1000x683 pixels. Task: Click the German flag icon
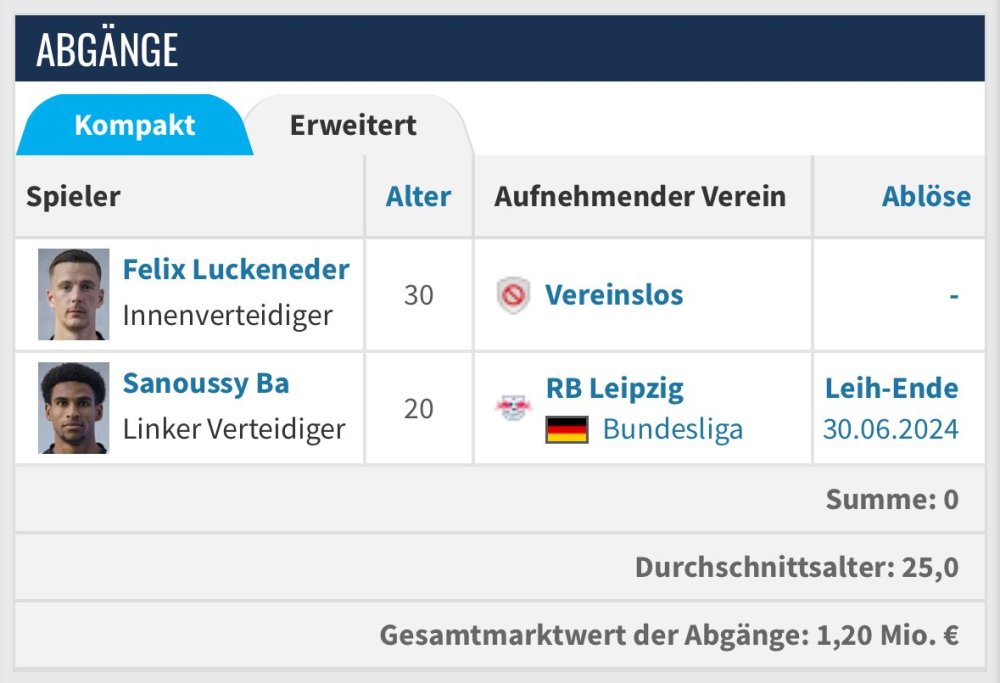click(567, 430)
